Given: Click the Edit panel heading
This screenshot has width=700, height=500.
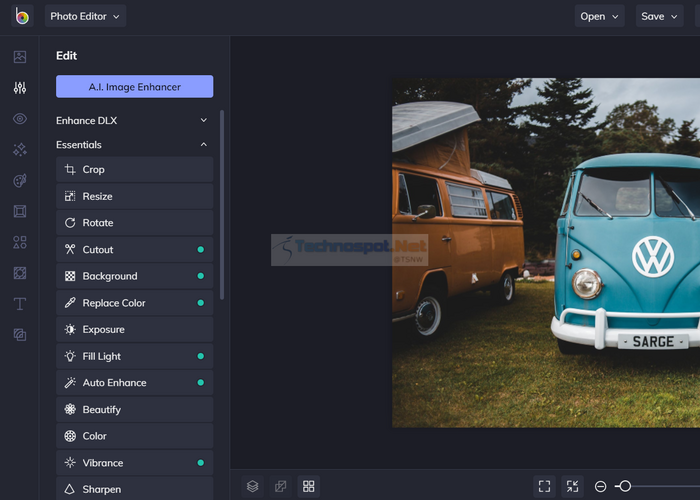Looking at the screenshot, I should 67,56.
